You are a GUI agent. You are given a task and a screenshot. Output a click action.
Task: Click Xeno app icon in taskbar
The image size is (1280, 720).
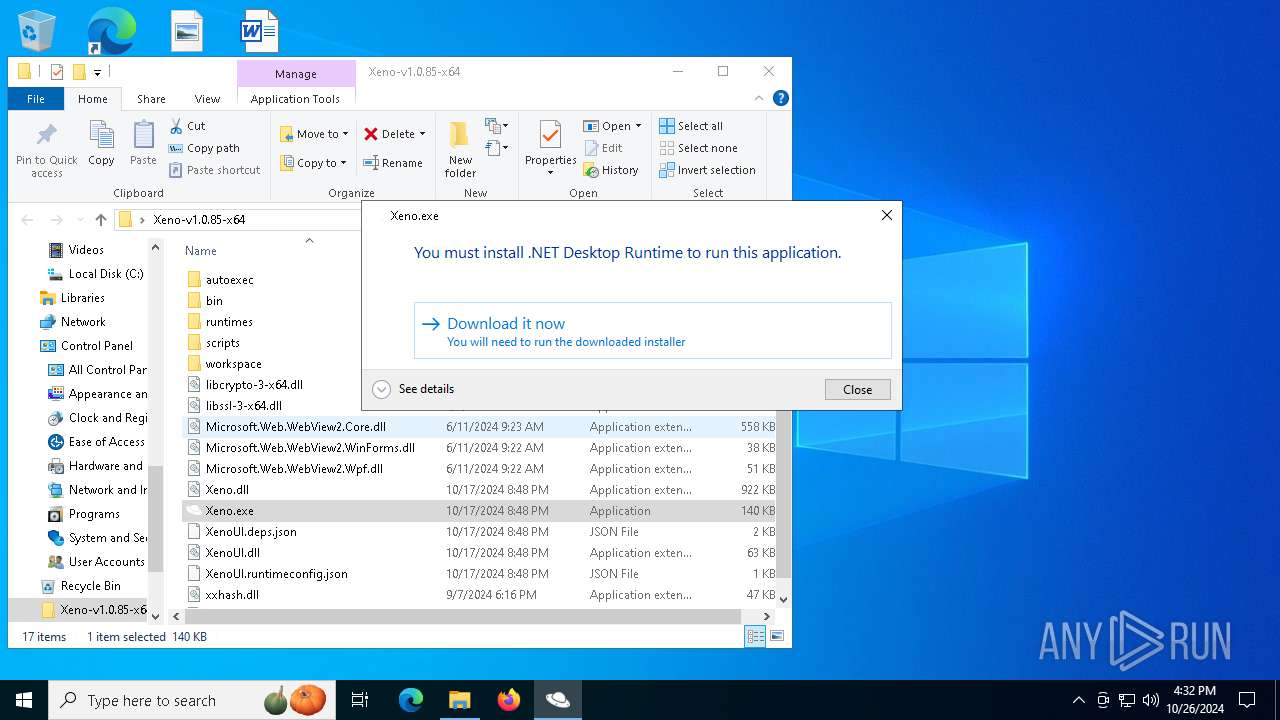(x=557, y=700)
